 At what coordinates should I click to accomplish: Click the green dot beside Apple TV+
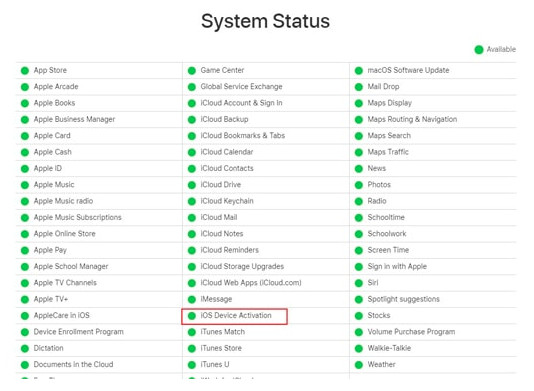pos(25,299)
